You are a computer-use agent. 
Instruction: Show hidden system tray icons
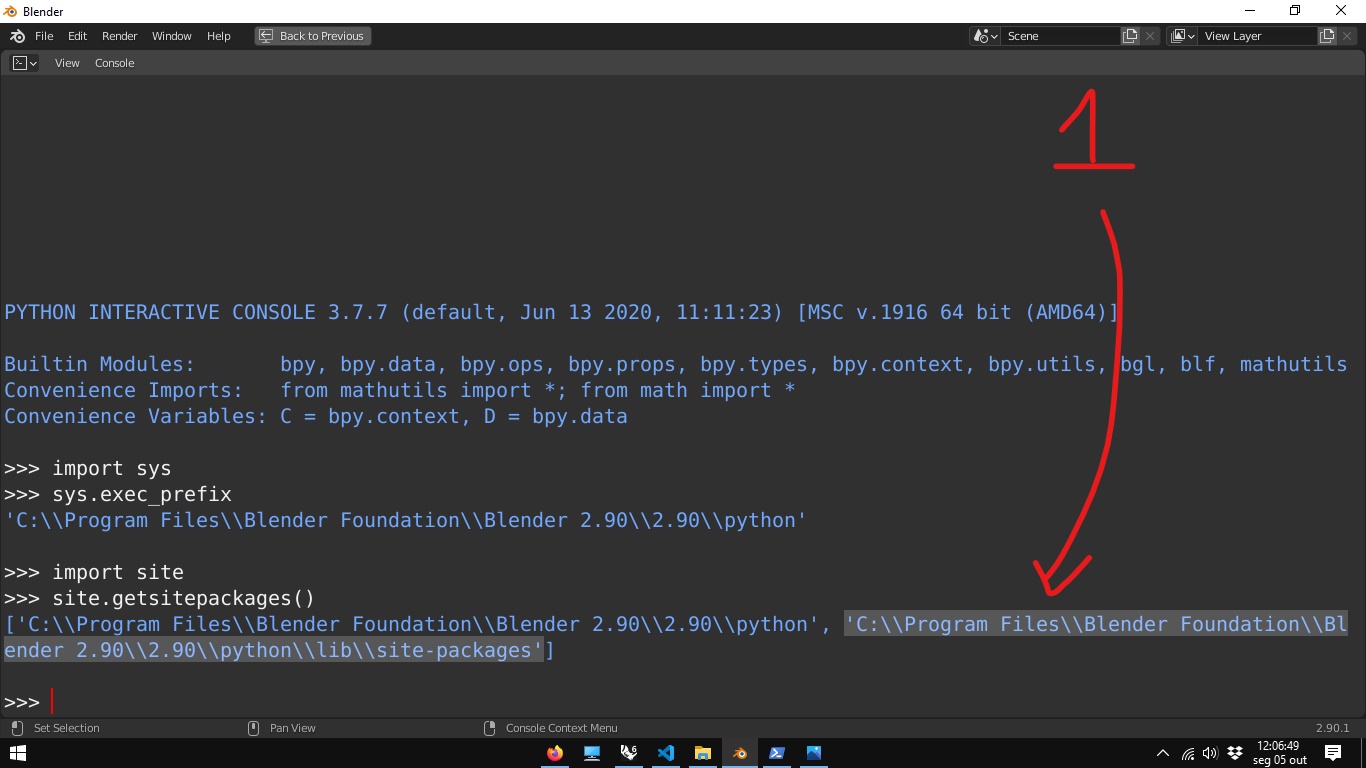tap(1162, 753)
